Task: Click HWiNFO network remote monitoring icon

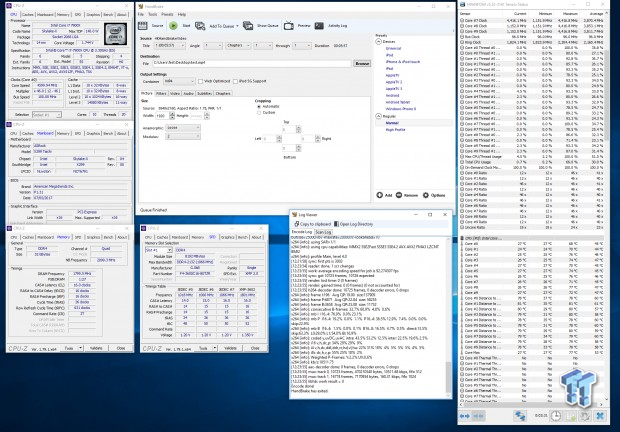Action: [520, 416]
